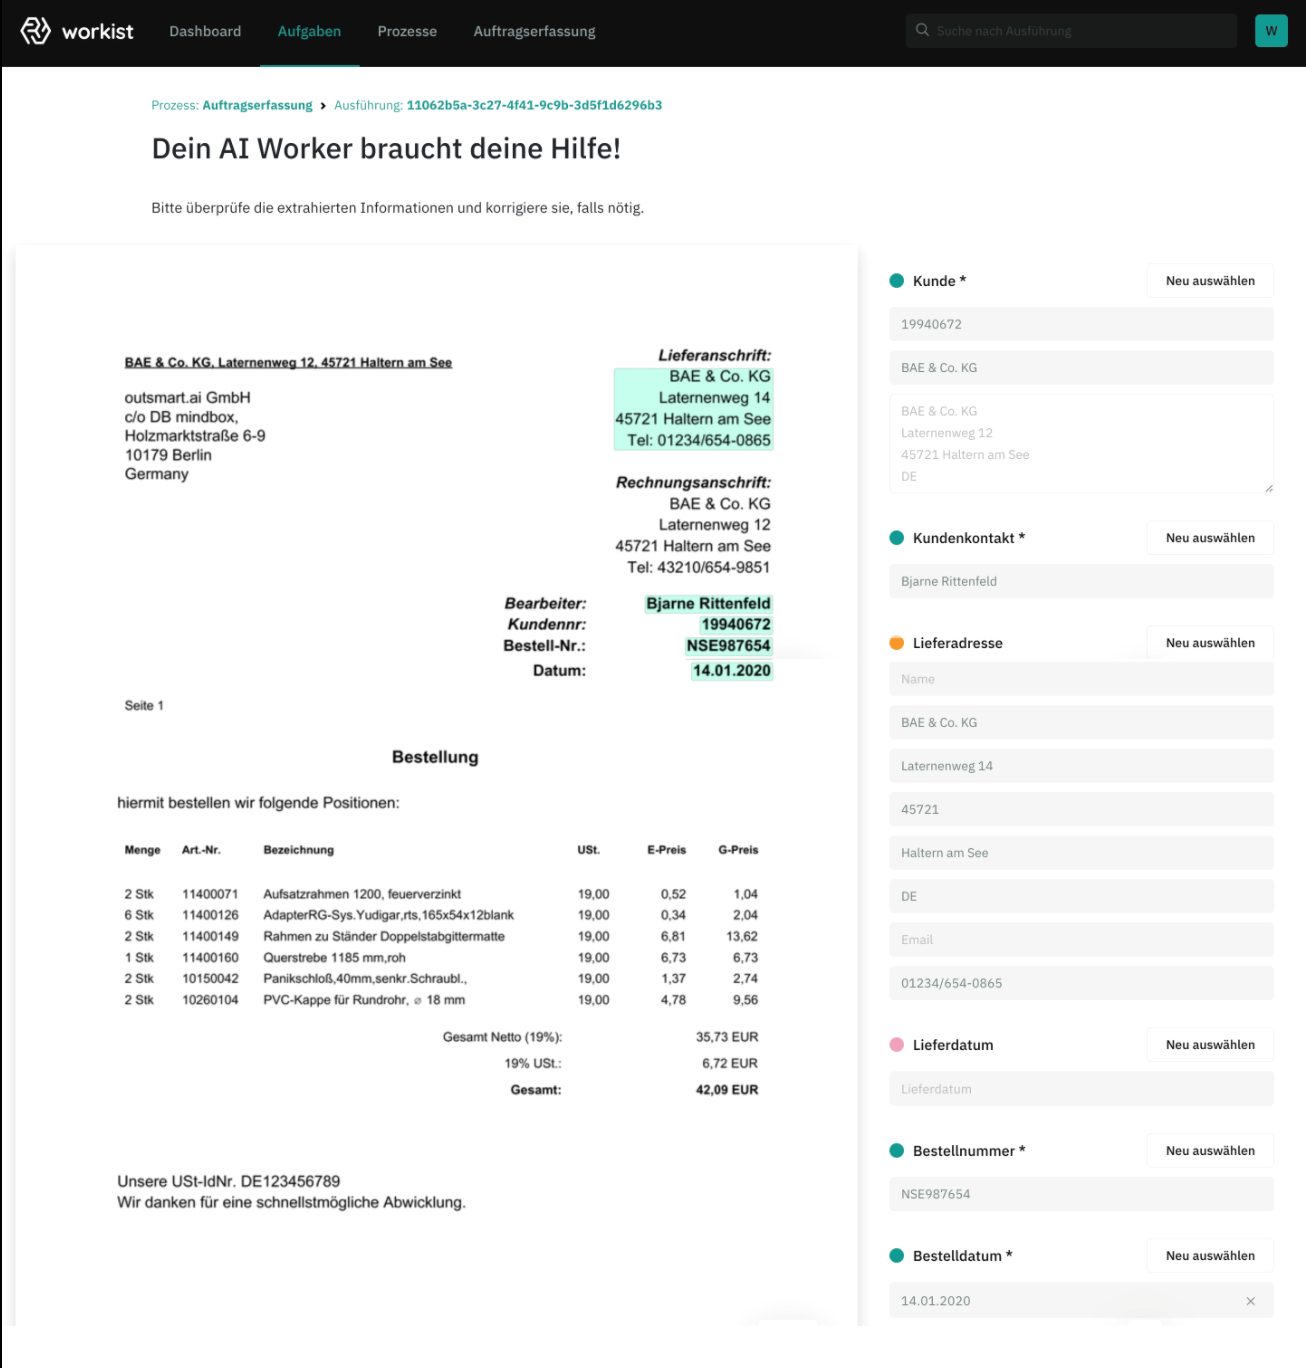Screen dimensions: 1306x1368
Task: Click Neu auswählen for Kundenkontakt
Action: click(x=1210, y=538)
